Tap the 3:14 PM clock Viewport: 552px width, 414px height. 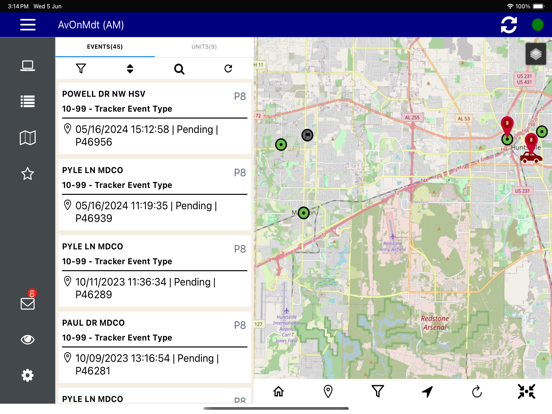click(x=18, y=6)
